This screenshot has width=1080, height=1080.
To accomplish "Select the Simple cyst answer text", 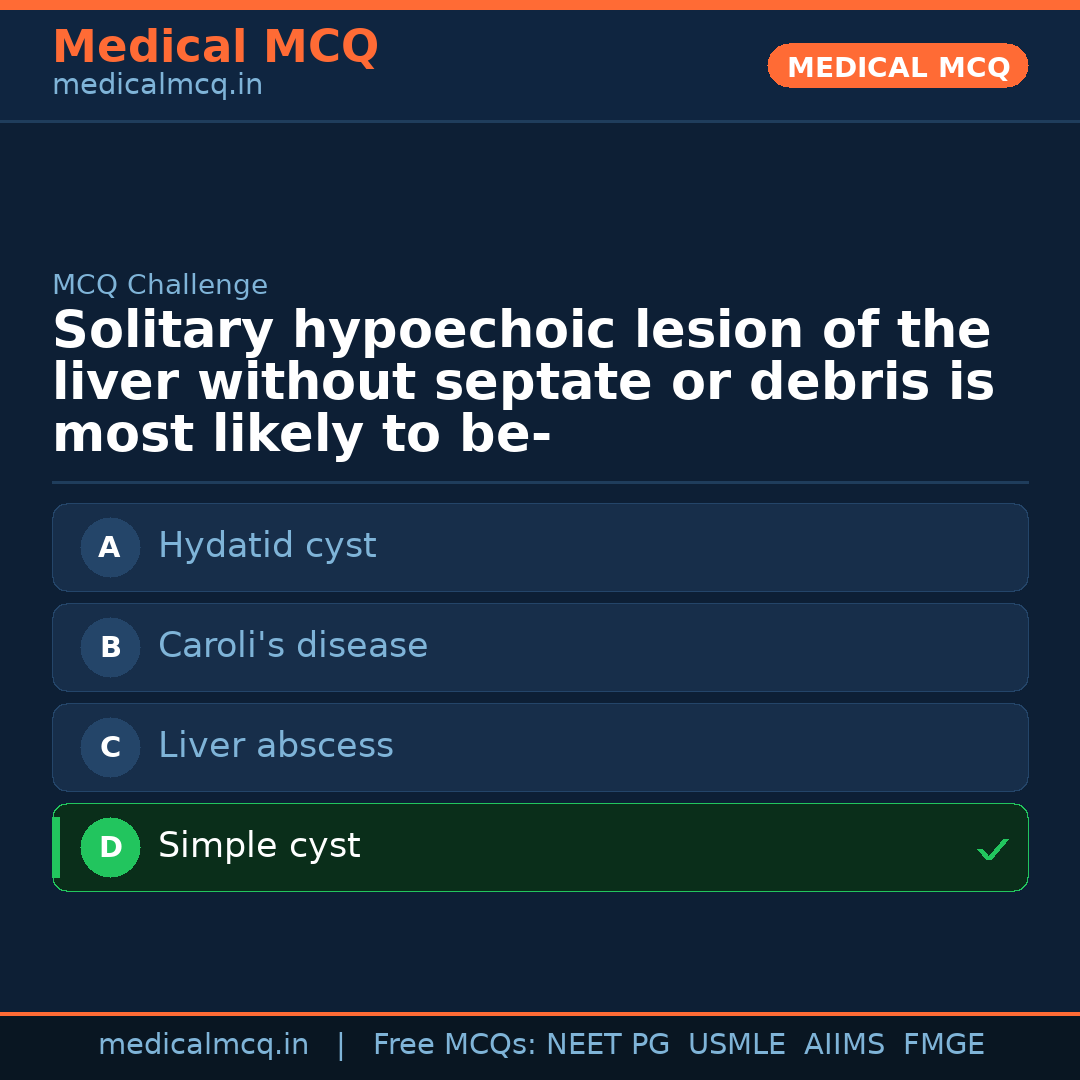I will [x=259, y=846].
